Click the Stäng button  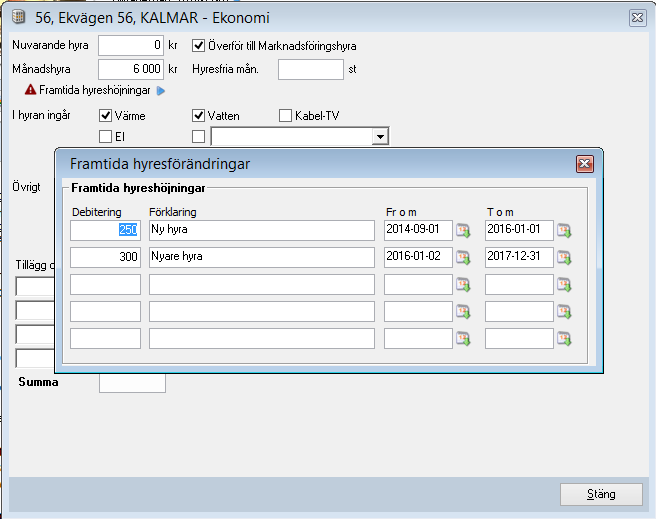(x=601, y=494)
